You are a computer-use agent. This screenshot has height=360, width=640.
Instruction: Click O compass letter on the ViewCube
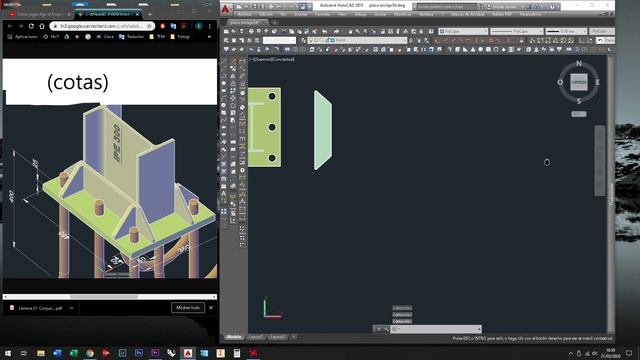[560, 82]
